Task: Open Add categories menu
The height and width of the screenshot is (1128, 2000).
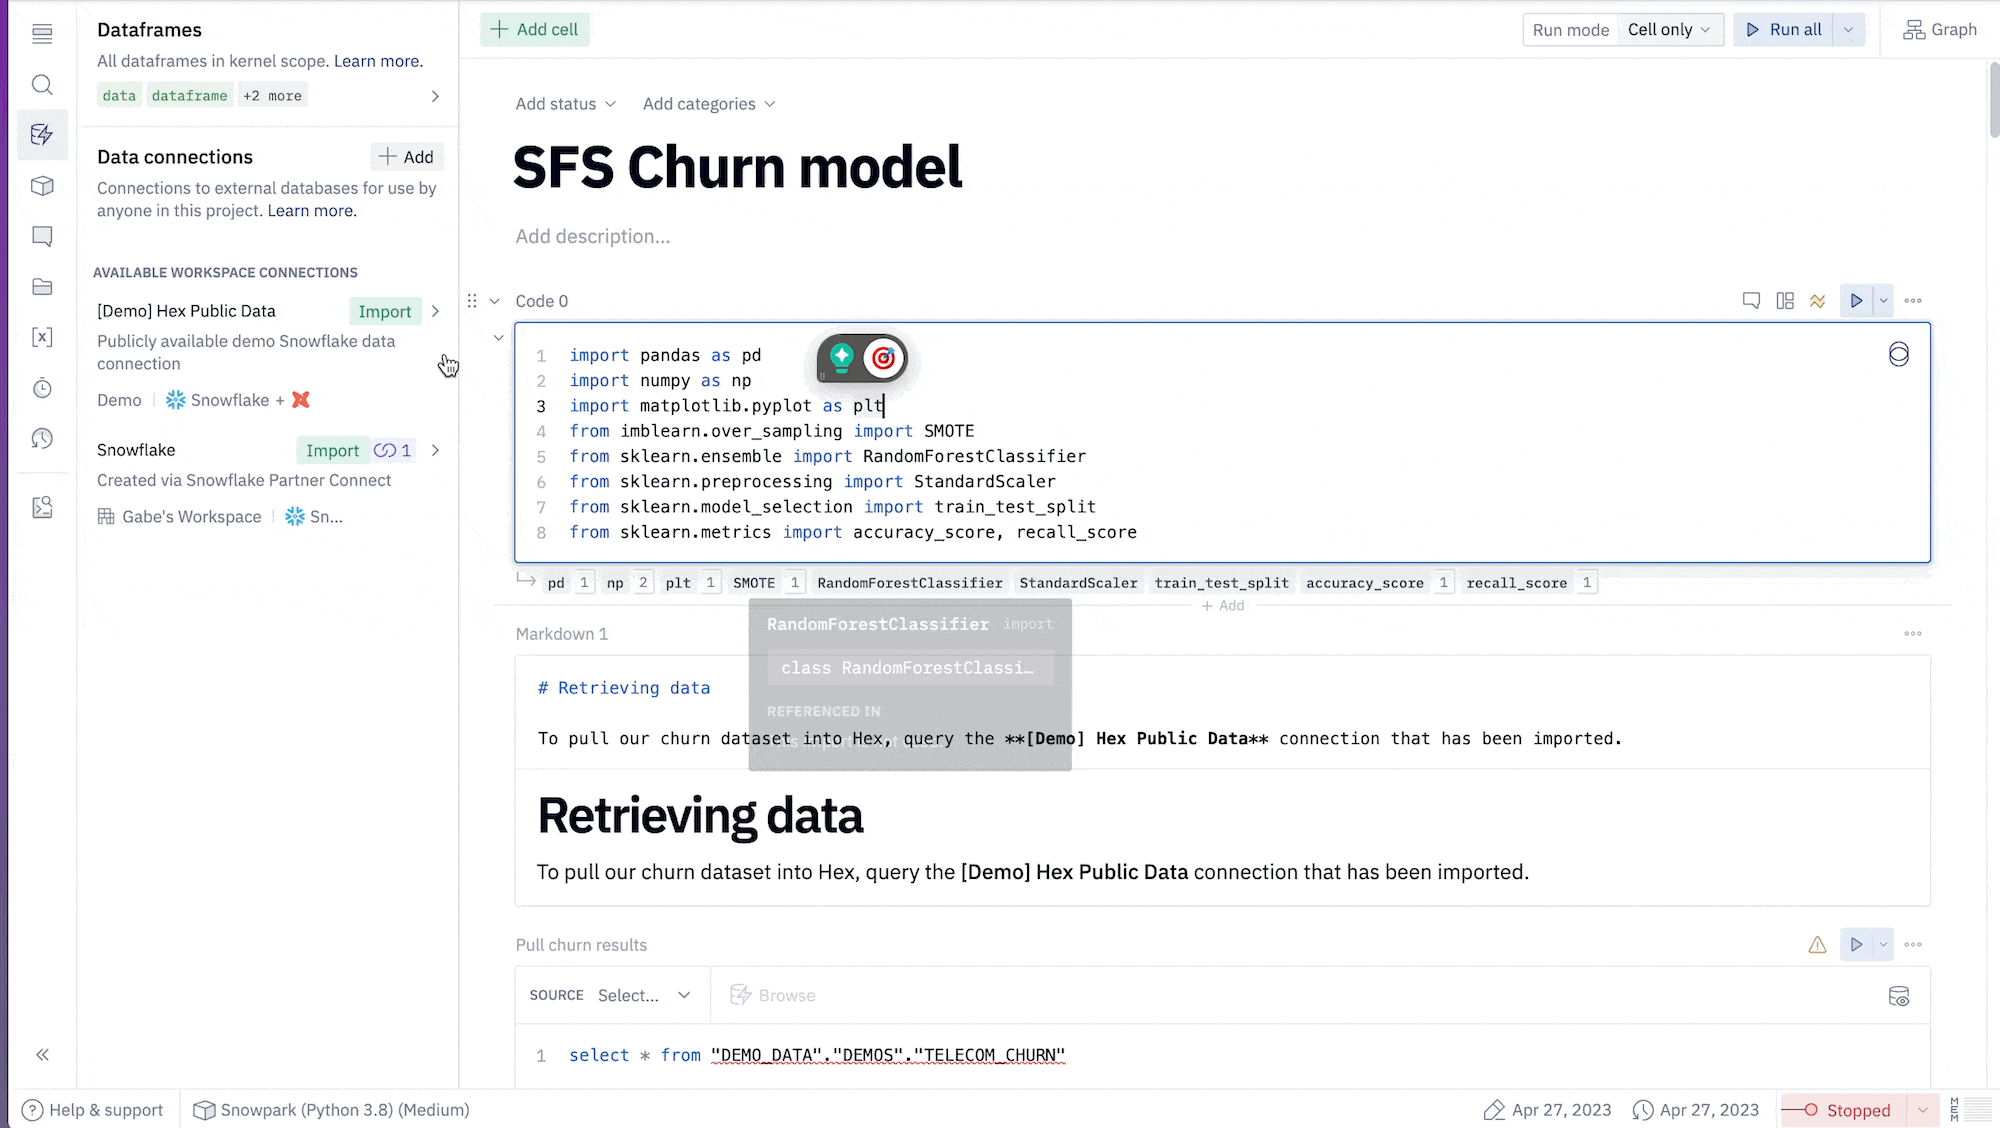Action: pos(708,104)
